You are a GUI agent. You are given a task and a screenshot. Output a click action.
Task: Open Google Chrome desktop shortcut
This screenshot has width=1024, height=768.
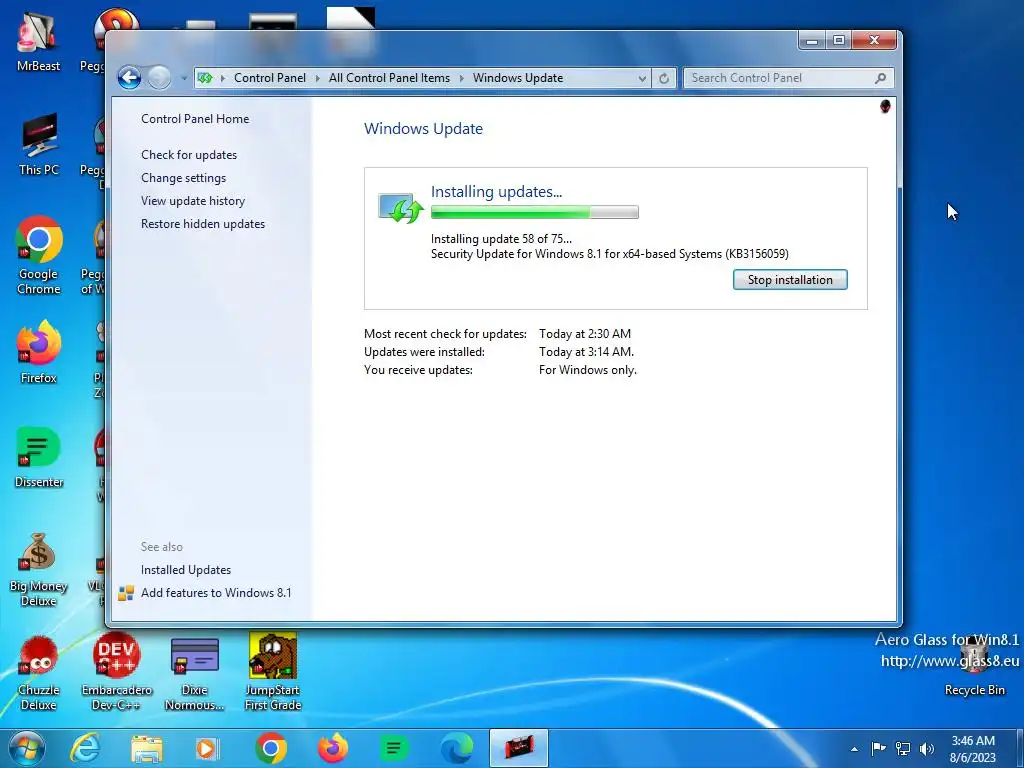pyautogui.click(x=39, y=255)
